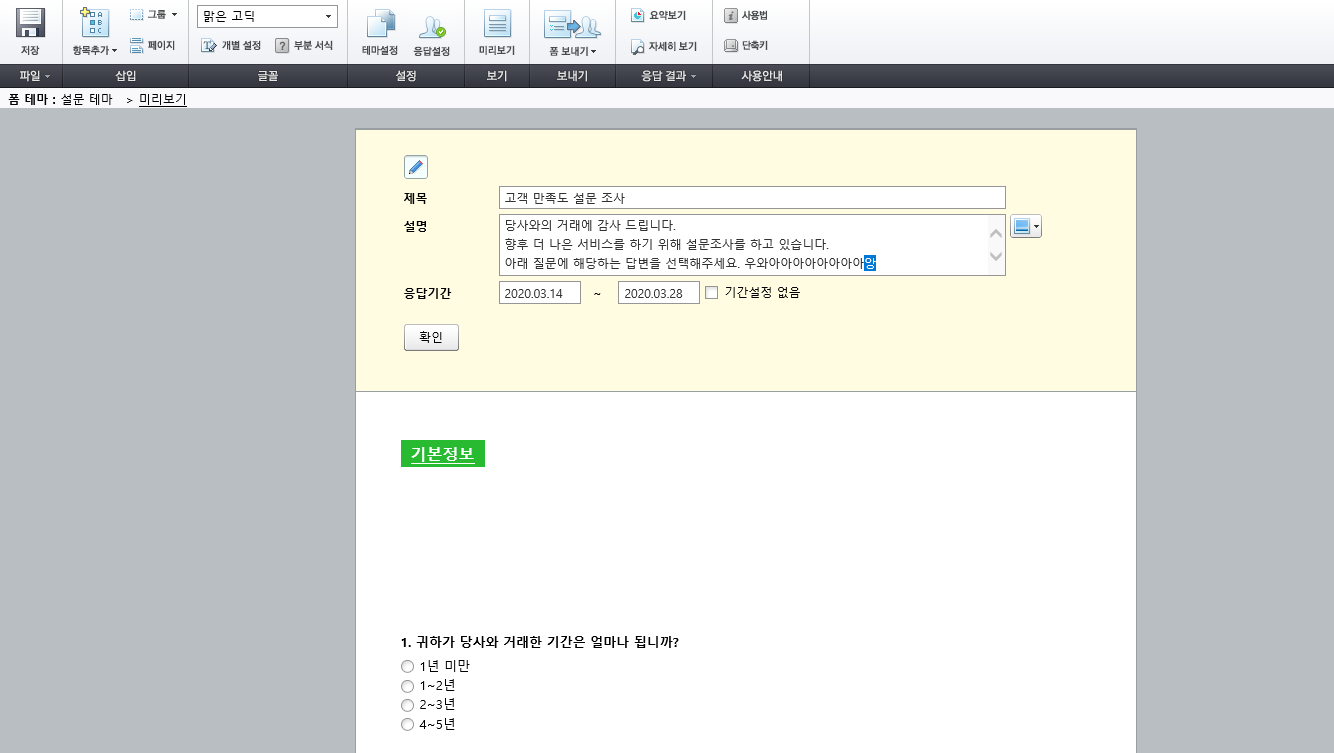Image resolution: width=1334 pixels, height=753 pixels.
Task: Click the 저장 floppy disk save icon
Action: tap(31, 23)
